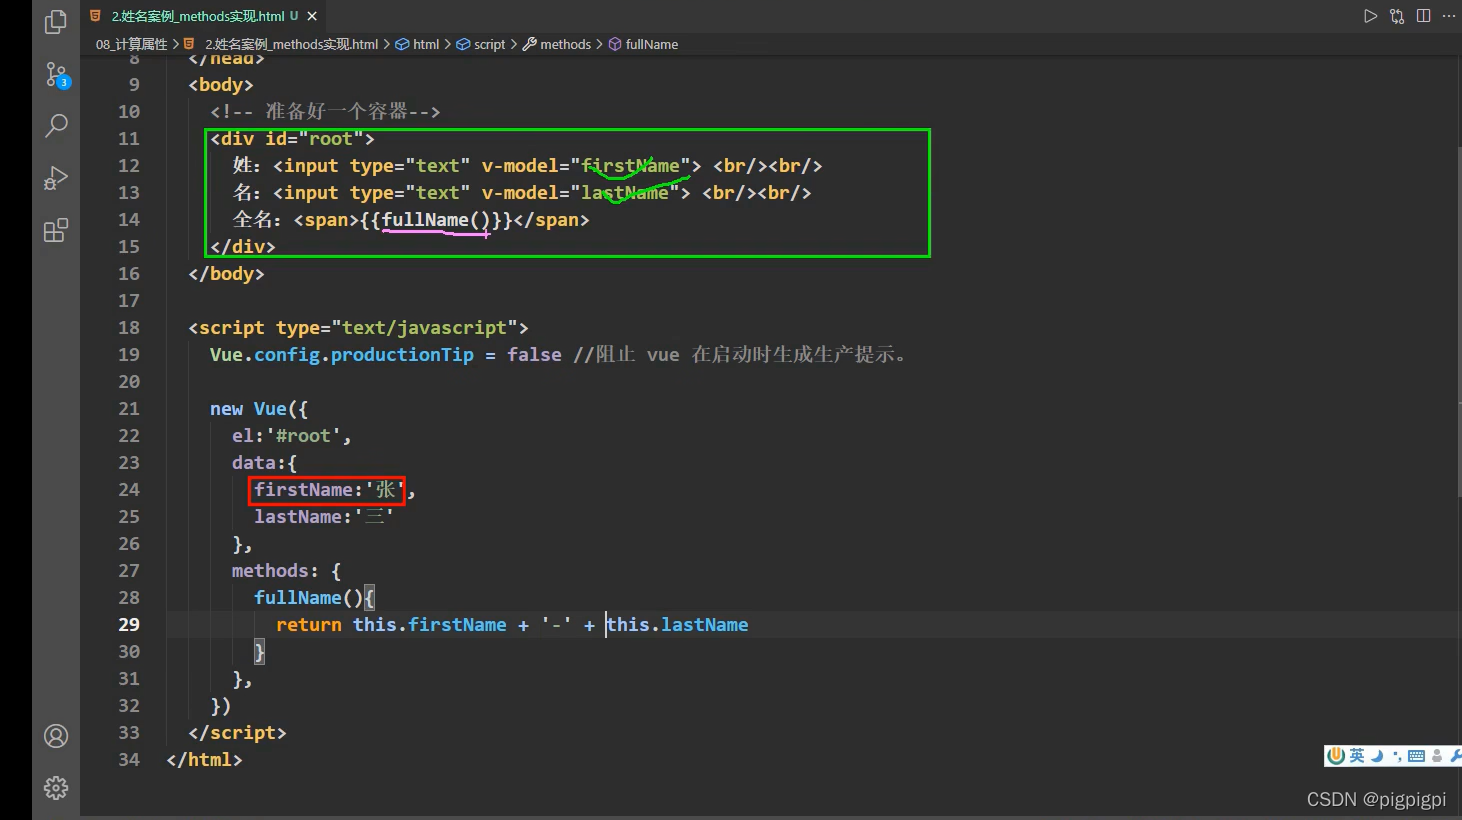This screenshot has height=820, width=1462.
Task: Click the closing </div> tag
Action: click(x=243, y=246)
